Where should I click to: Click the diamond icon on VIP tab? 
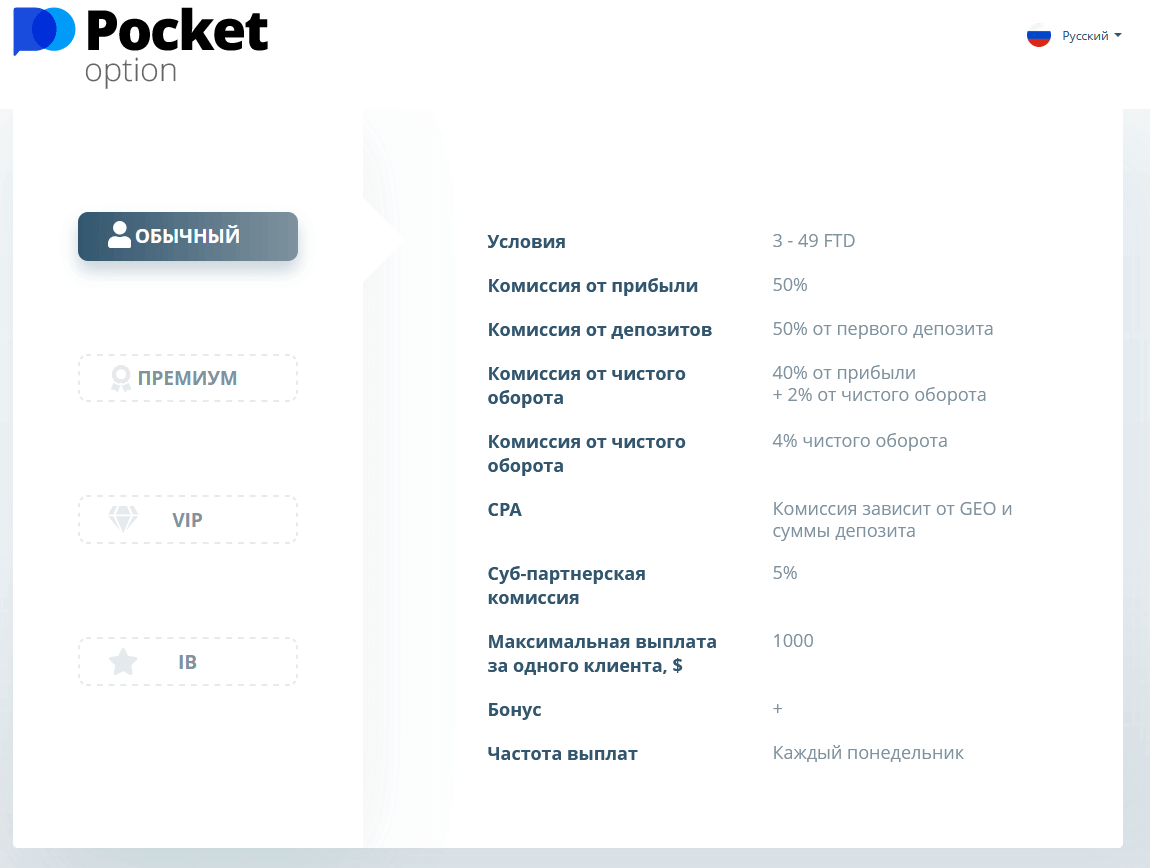123,520
